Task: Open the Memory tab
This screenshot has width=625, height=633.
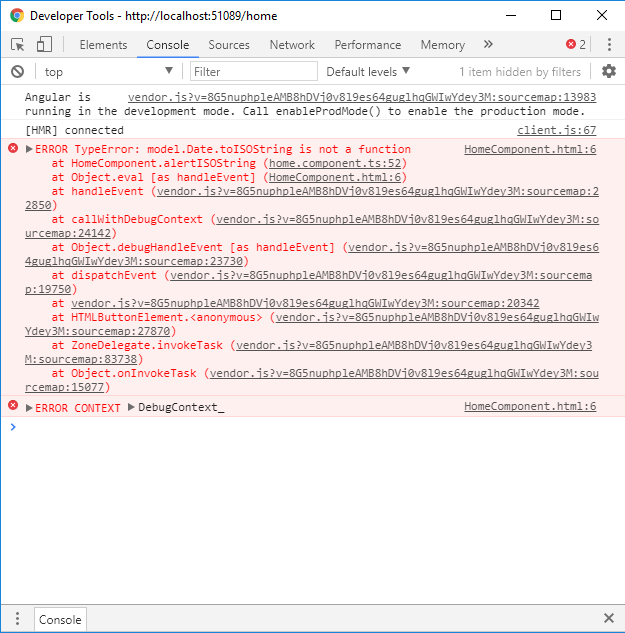Action: (x=443, y=45)
